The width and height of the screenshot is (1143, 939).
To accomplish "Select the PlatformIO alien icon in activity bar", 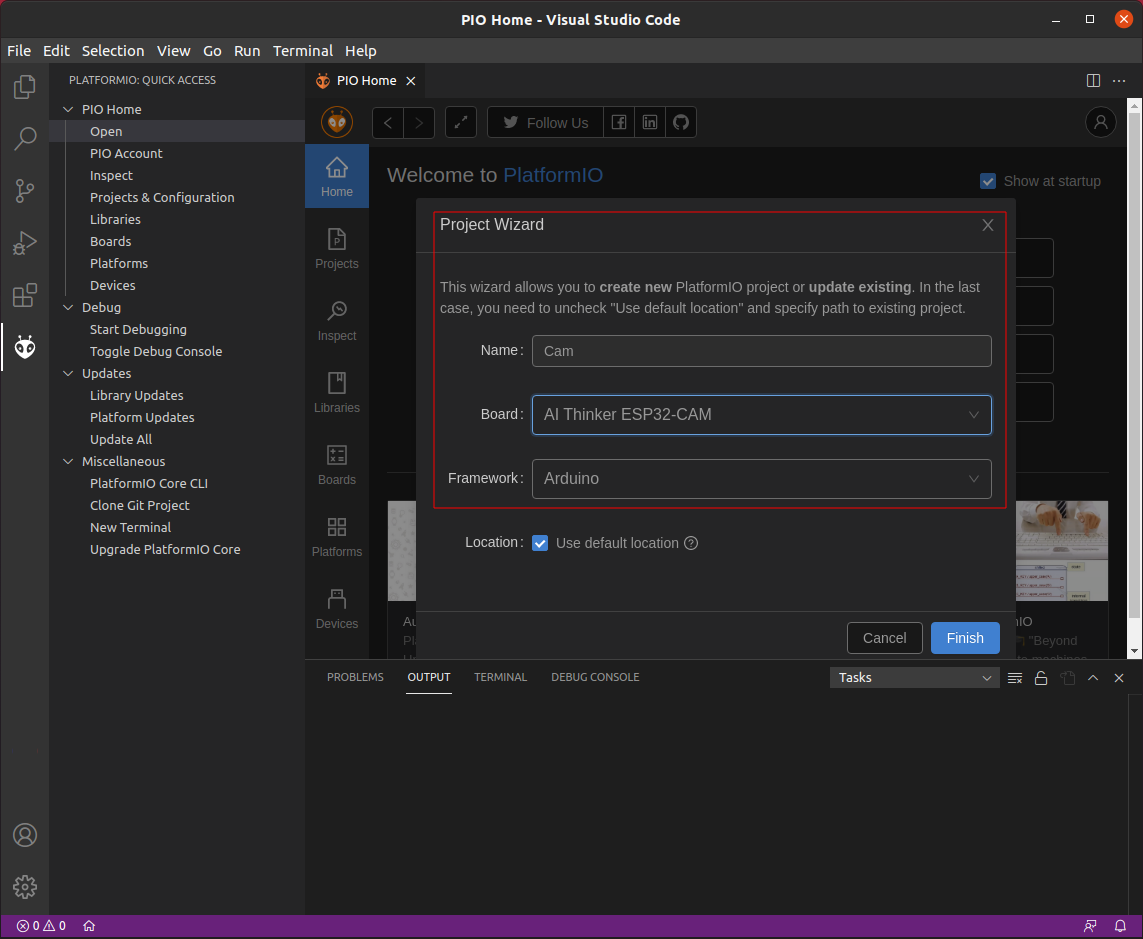I will [x=25, y=347].
